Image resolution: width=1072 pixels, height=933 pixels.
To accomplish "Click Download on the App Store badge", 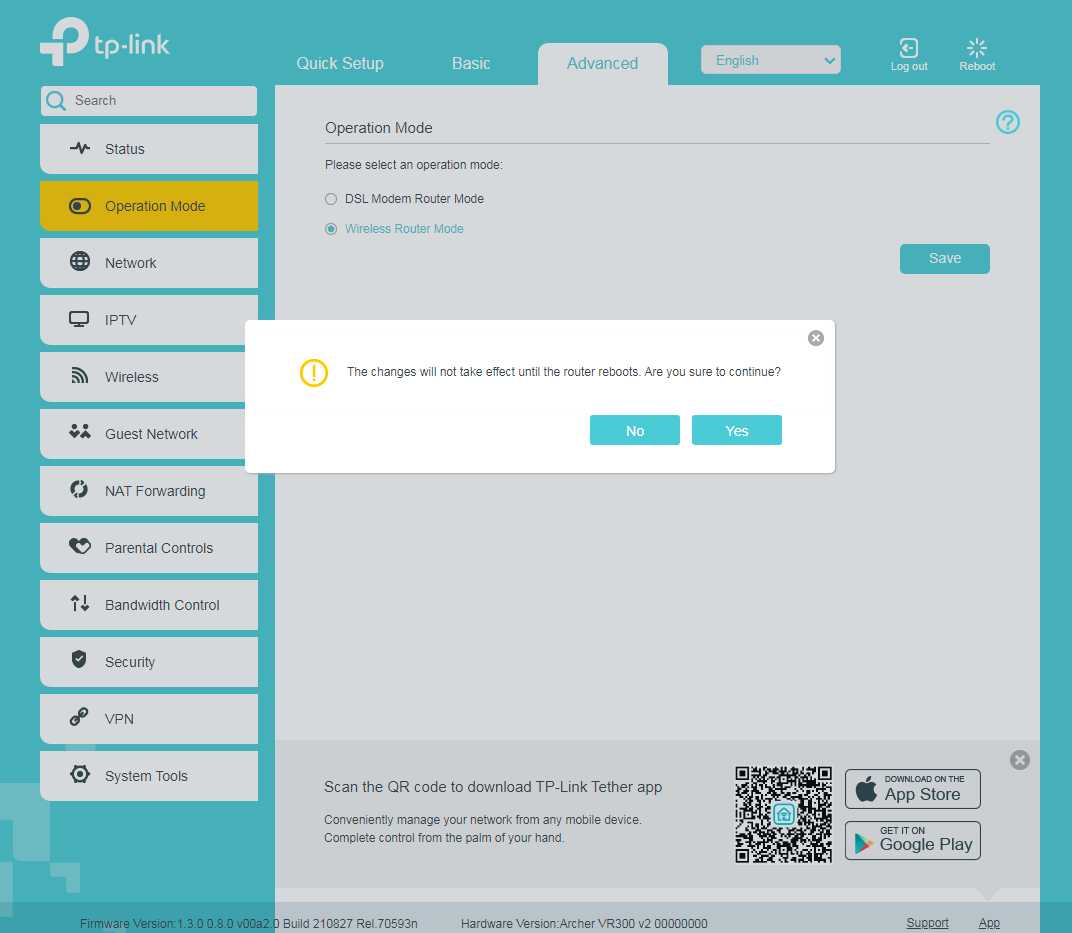I will [913, 789].
